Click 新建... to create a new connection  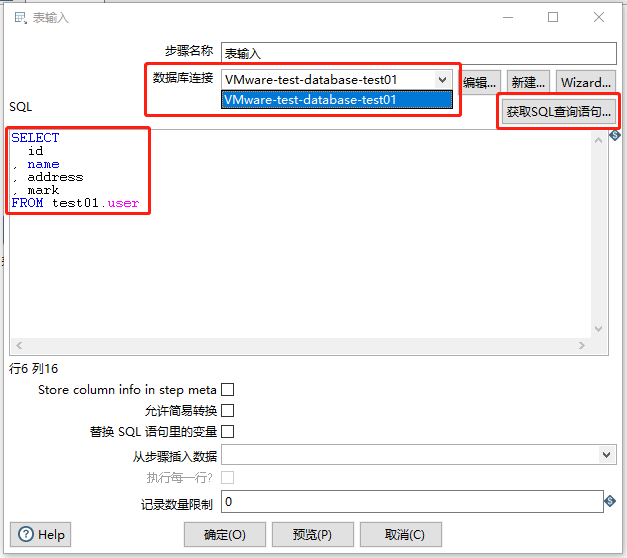528,83
